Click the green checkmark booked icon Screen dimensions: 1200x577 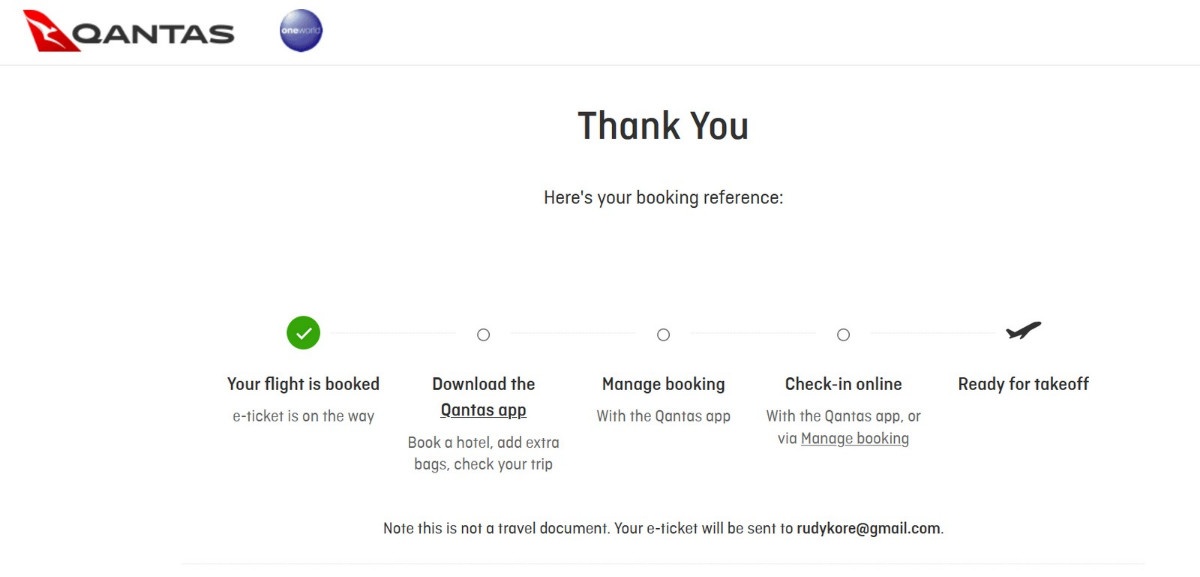click(x=303, y=333)
